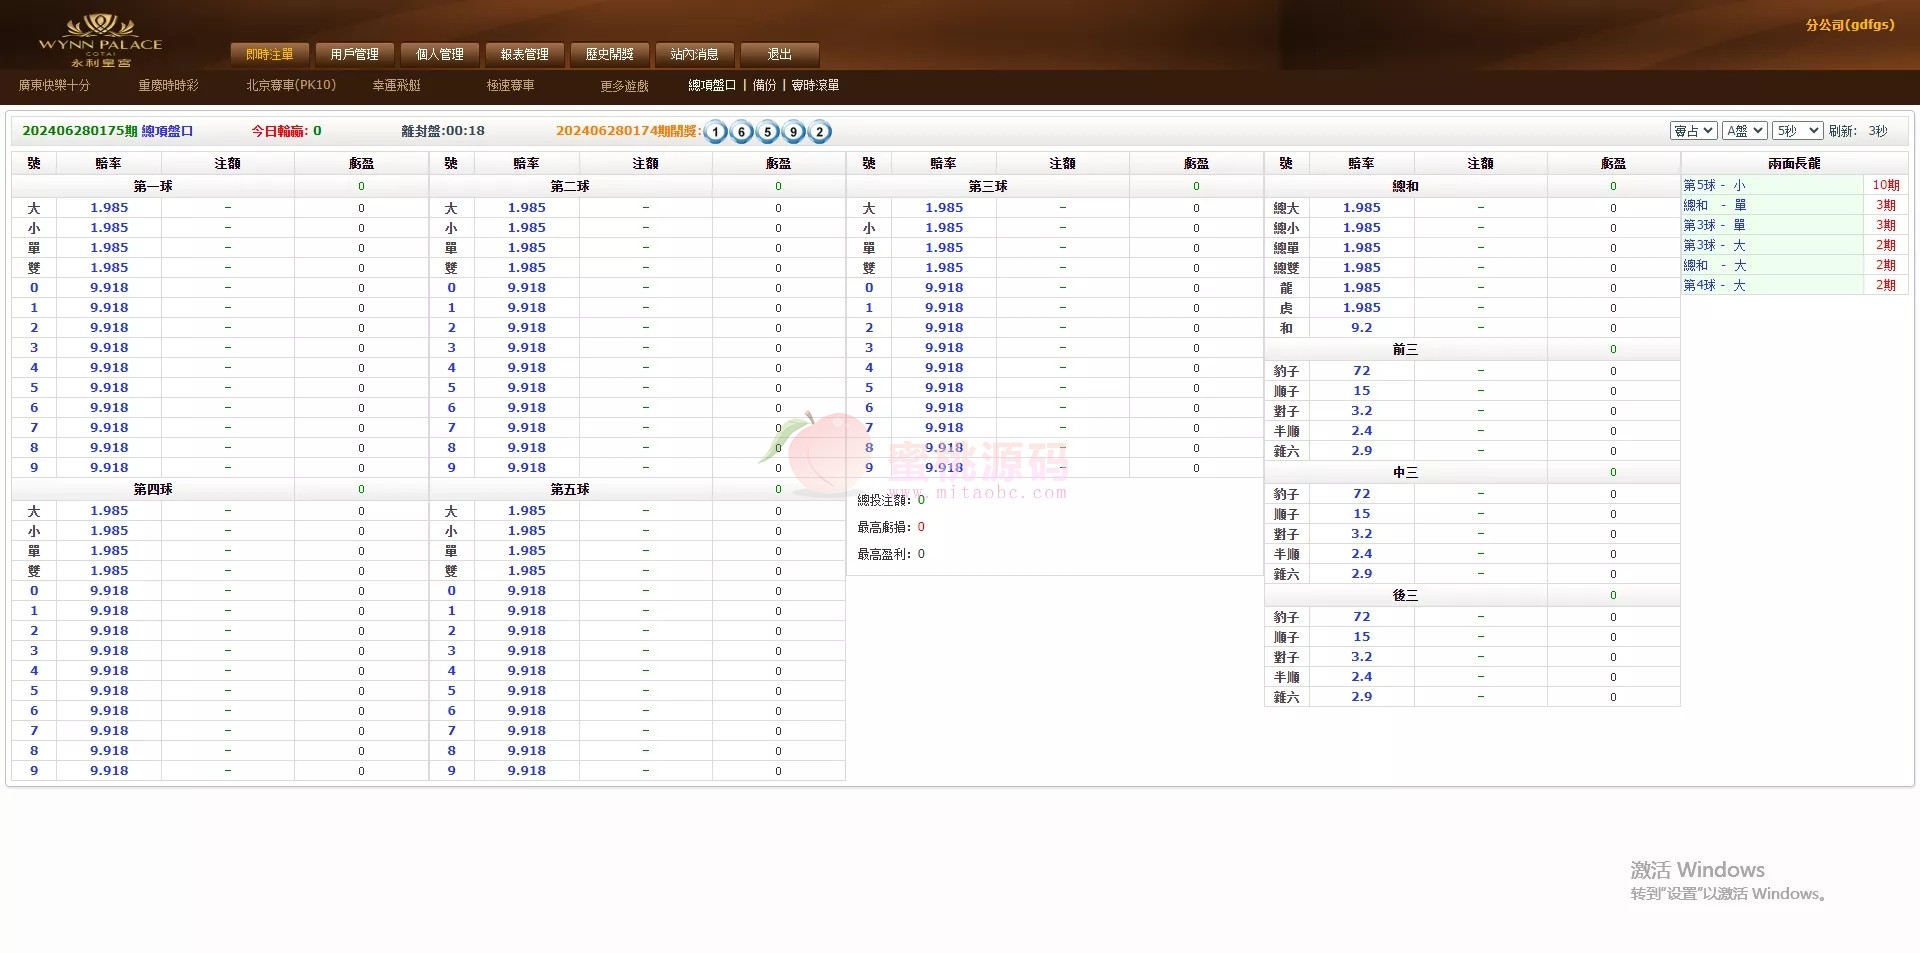The image size is (1920, 953).
Task: Click the first drawn ball numbered 1
Action: point(716,132)
